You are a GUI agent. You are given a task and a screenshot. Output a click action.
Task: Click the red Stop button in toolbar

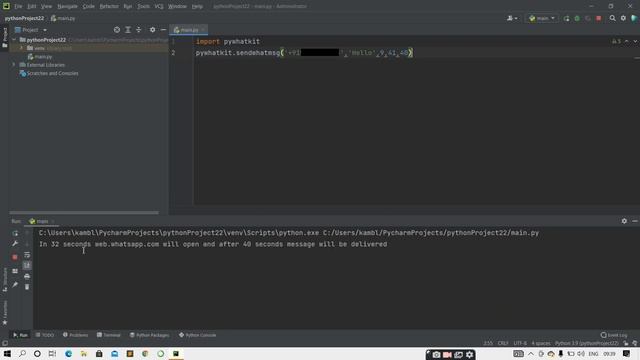coord(599,18)
